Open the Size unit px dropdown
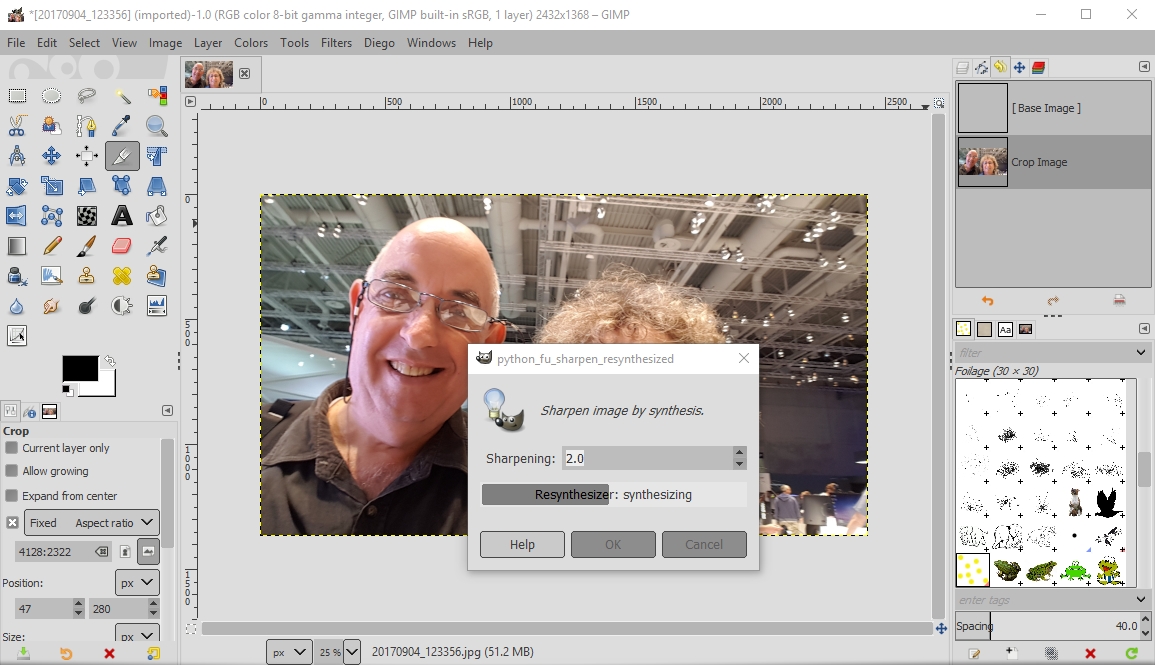 click(137, 636)
